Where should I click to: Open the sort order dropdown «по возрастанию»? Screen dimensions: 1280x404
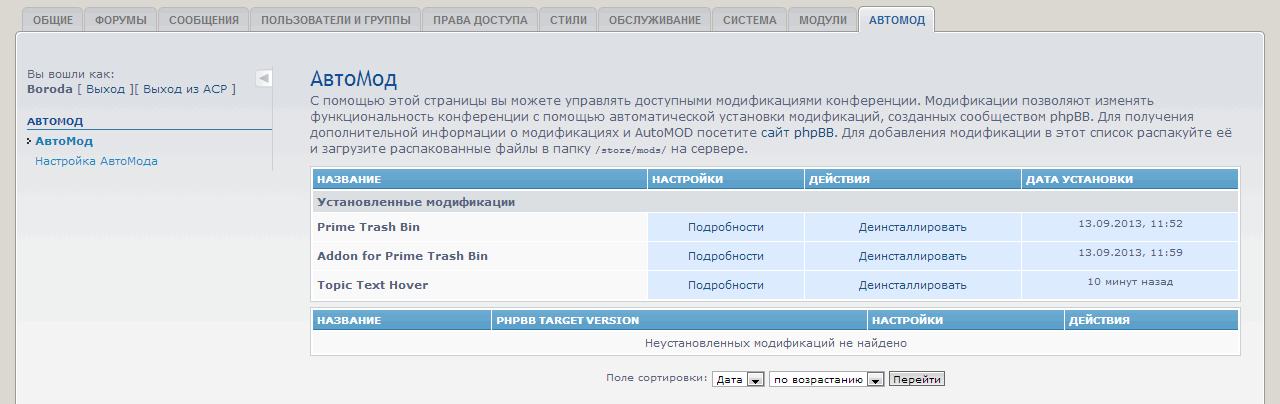(x=827, y=380)
